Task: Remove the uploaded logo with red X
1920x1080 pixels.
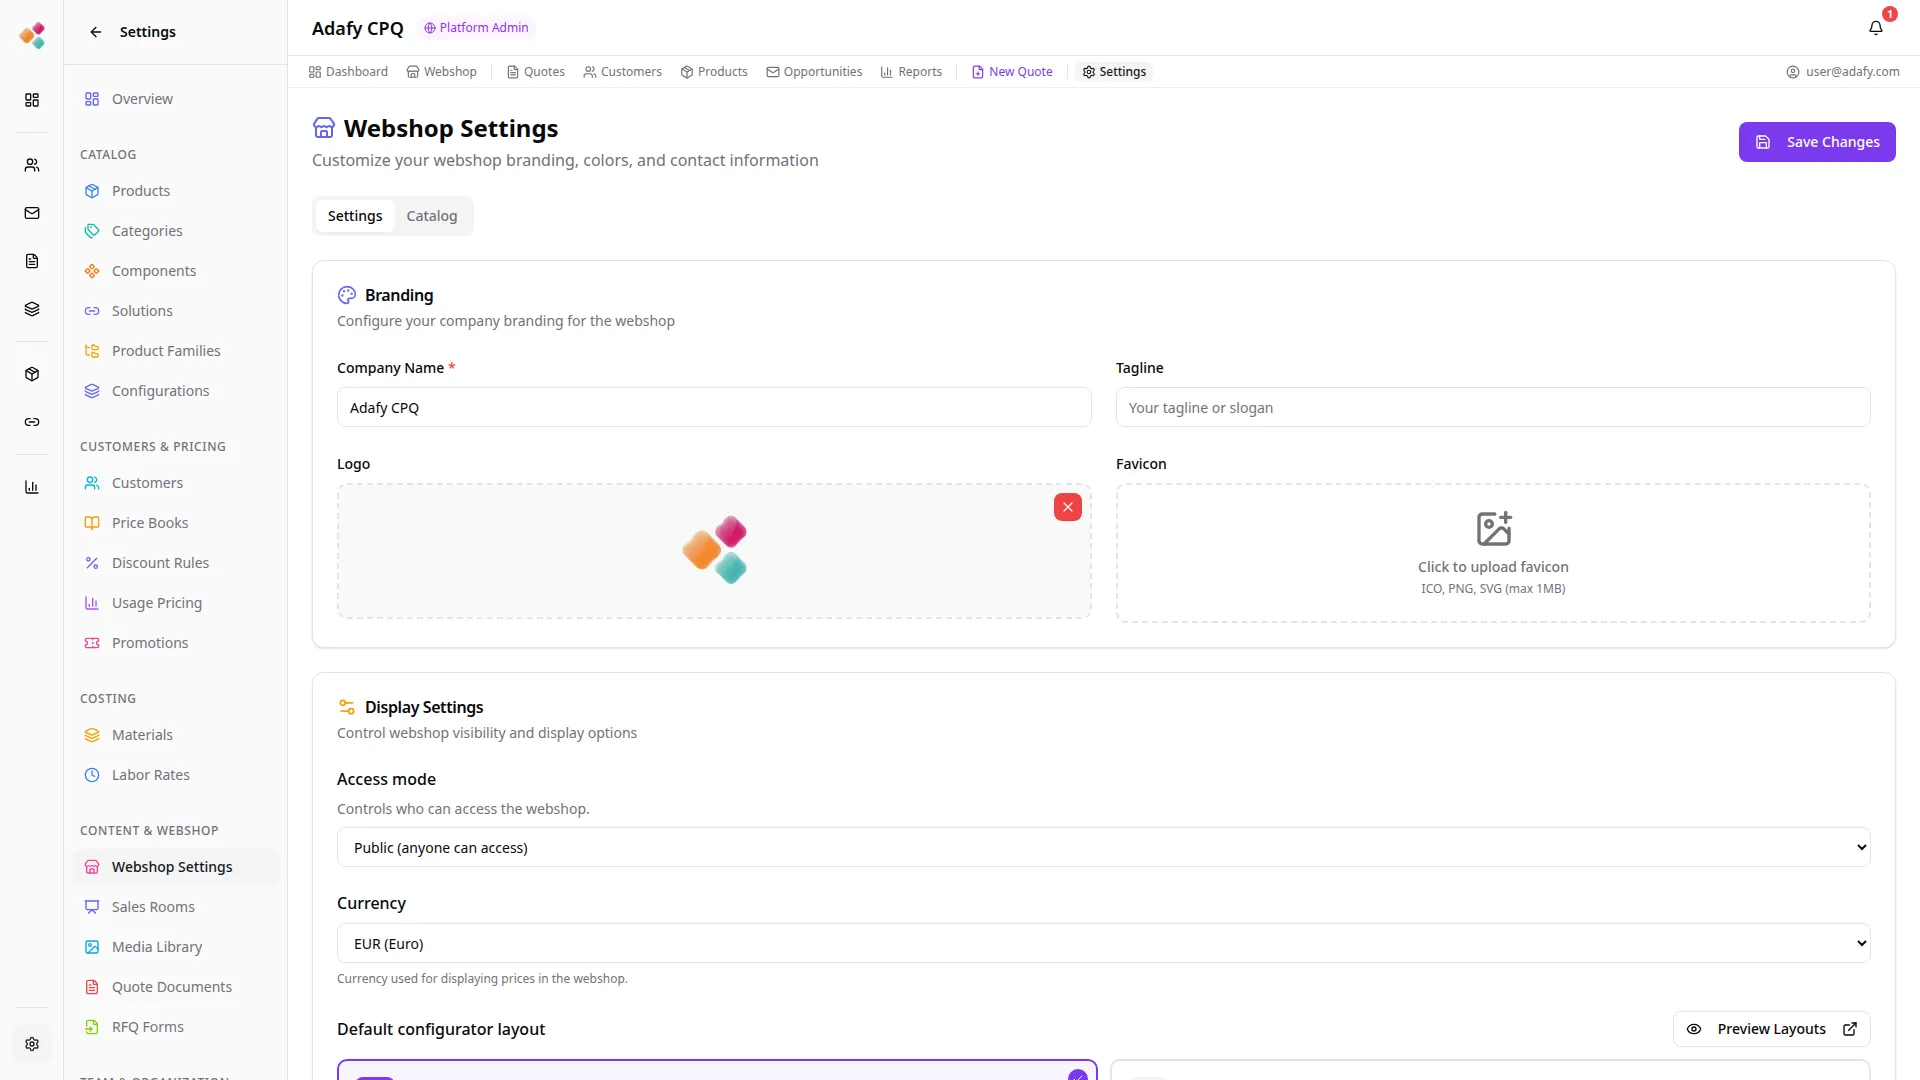Action: pyautogui.click(x=1067, y=507)
